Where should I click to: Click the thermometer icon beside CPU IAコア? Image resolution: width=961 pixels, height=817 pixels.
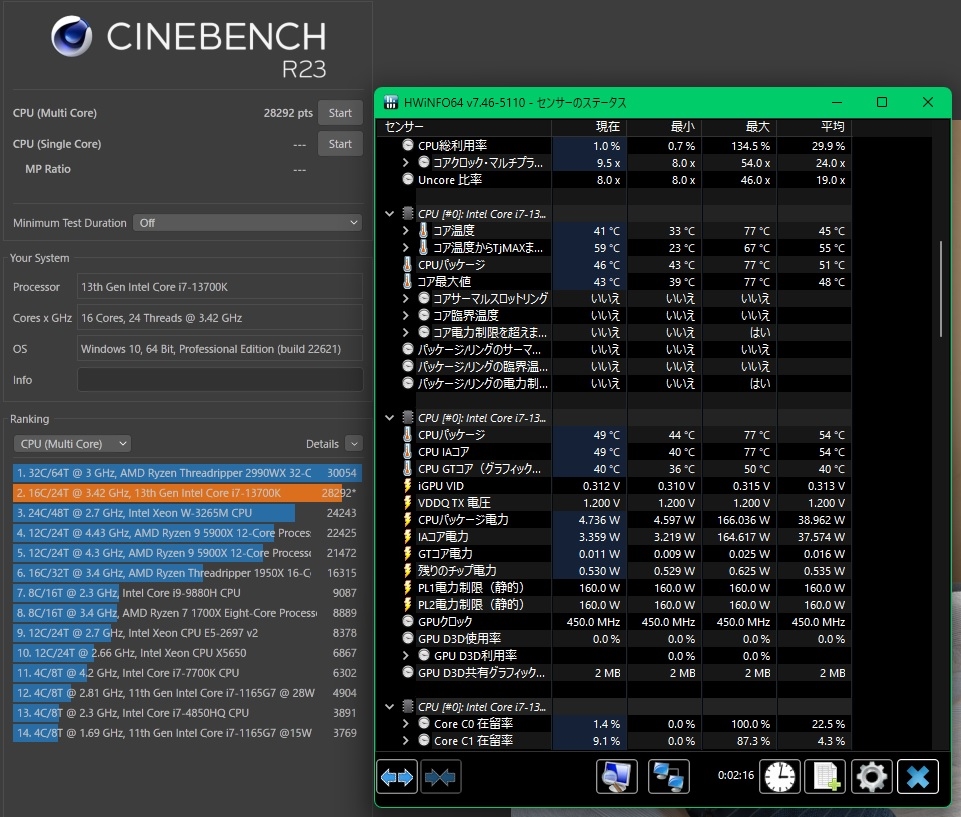click(408, 452)
